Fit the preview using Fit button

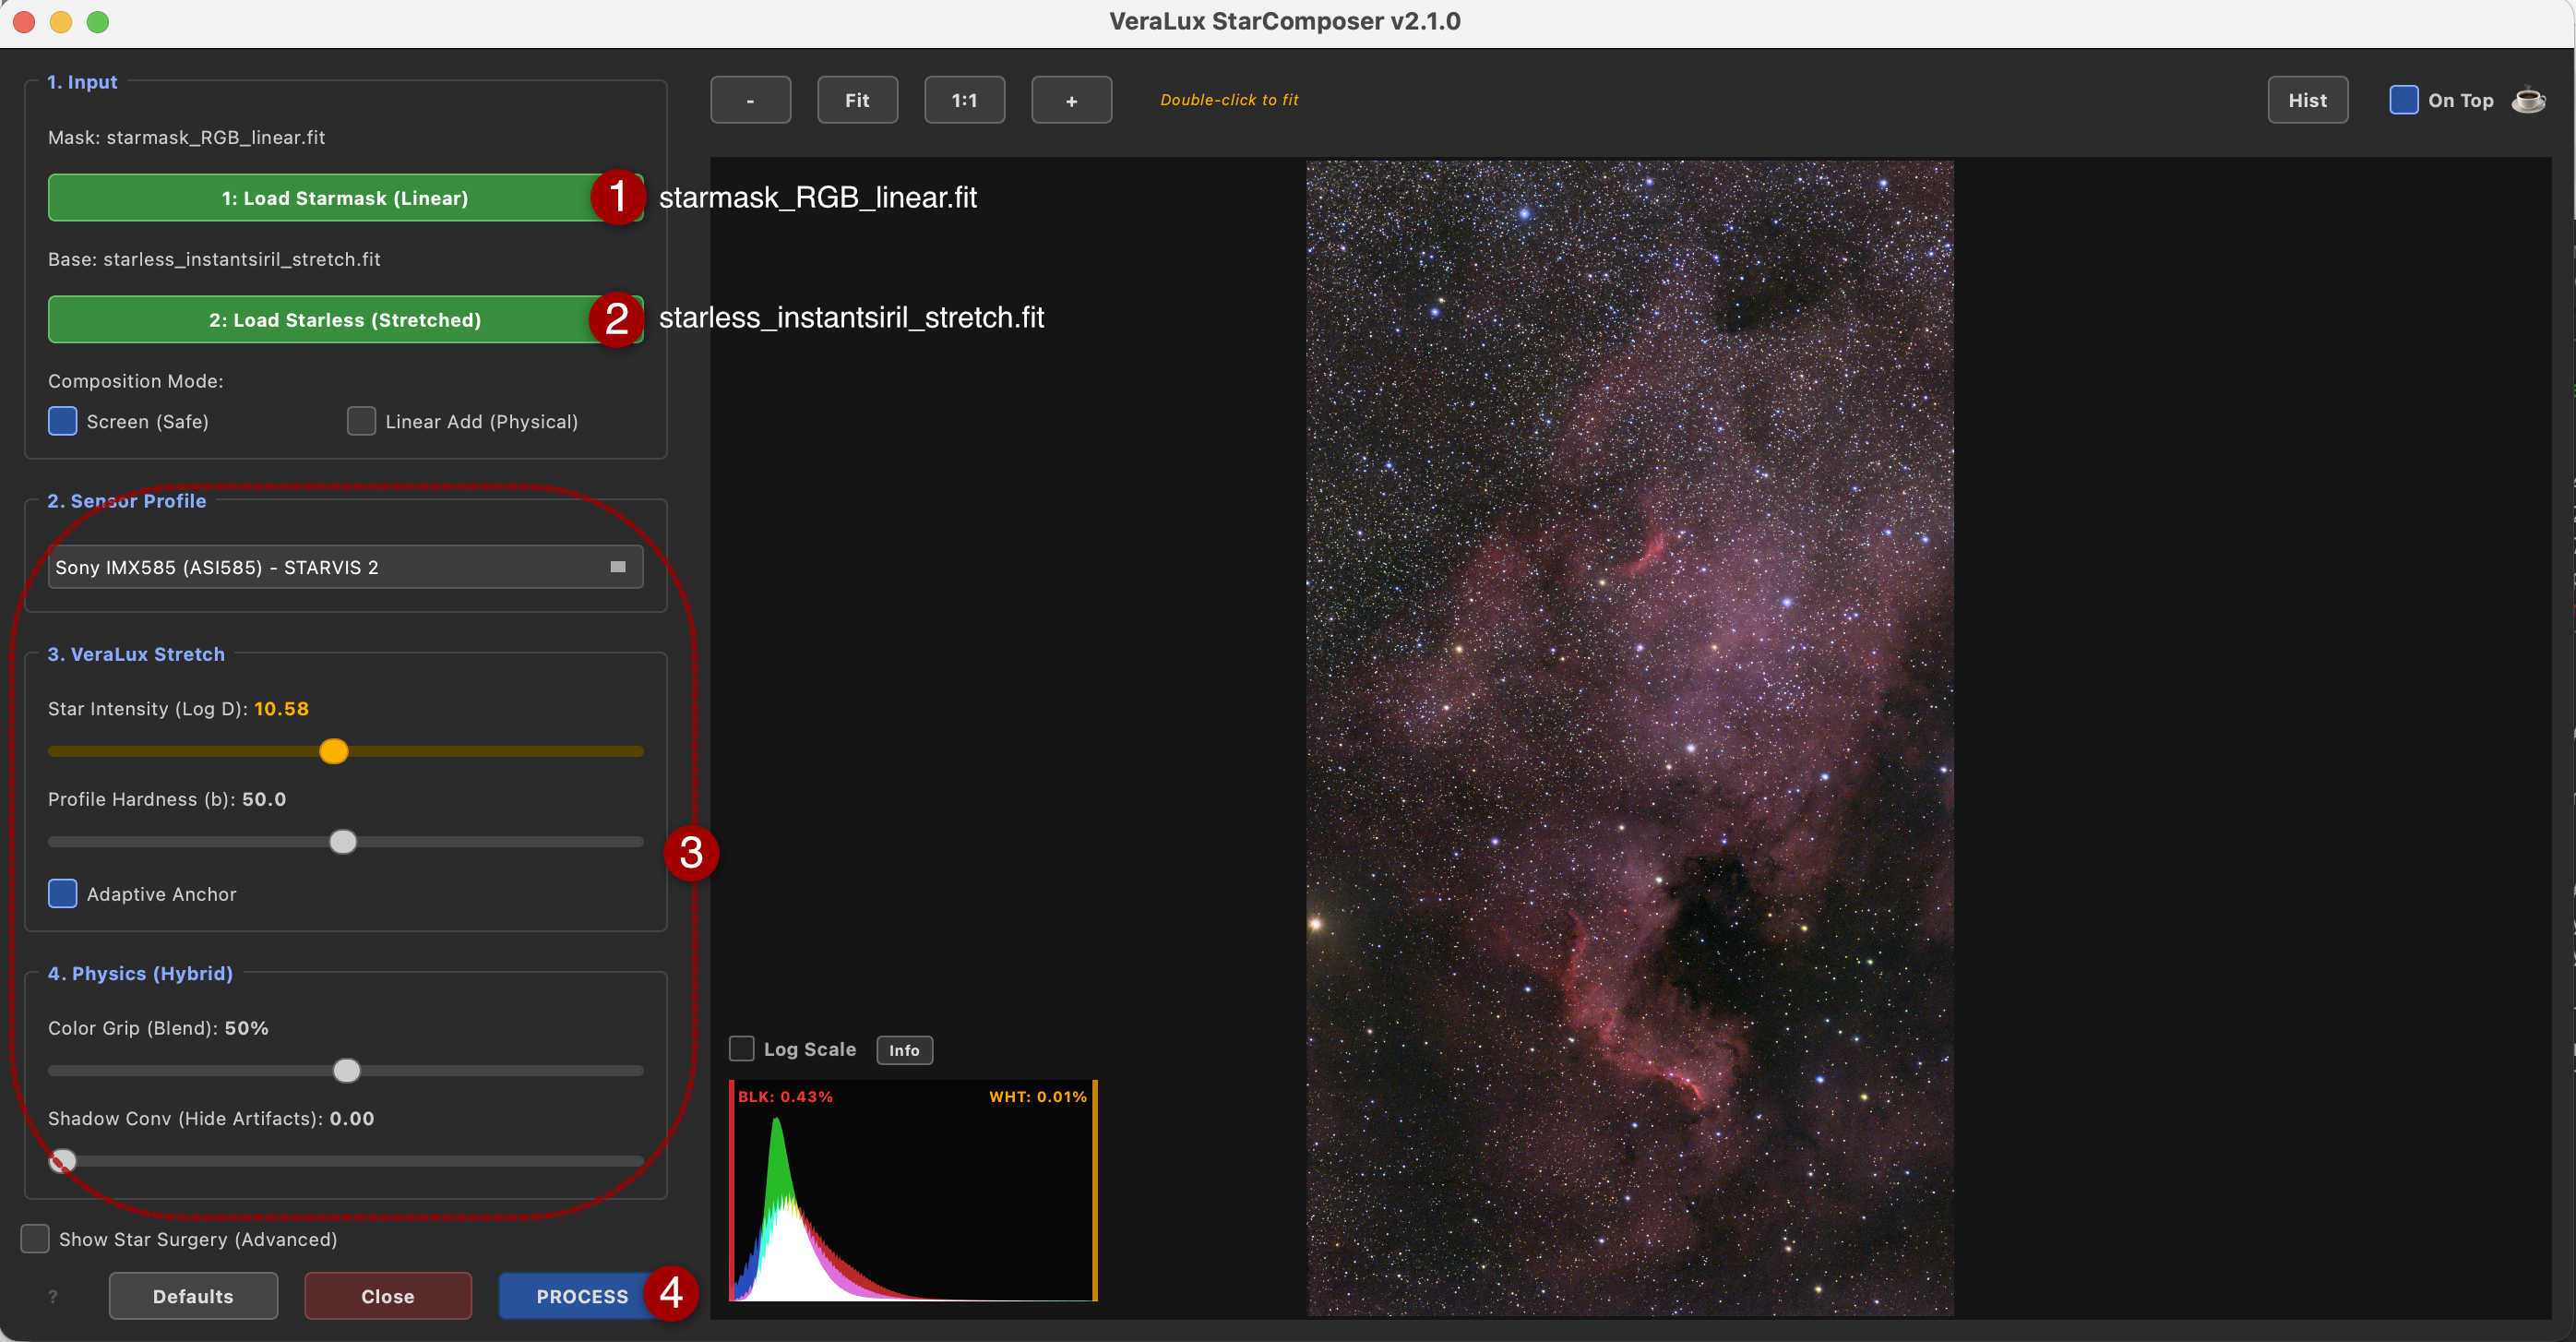pos(857,100)
